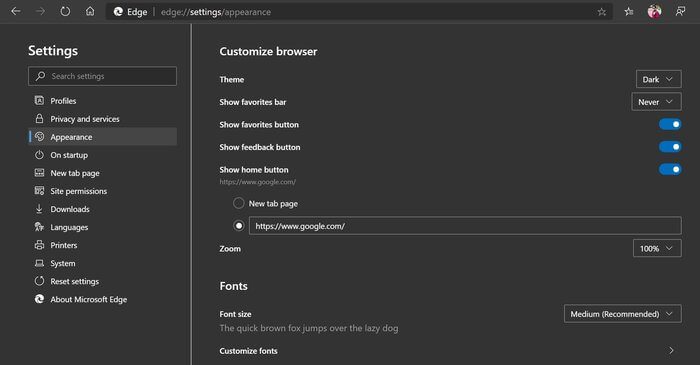700x365 pixels.
Task: Go to System settings
Action: pos(103,263)
